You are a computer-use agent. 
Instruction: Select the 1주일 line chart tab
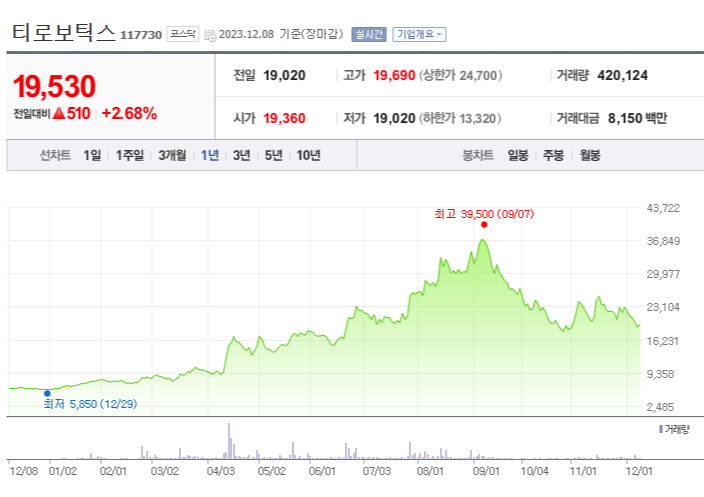130,155
